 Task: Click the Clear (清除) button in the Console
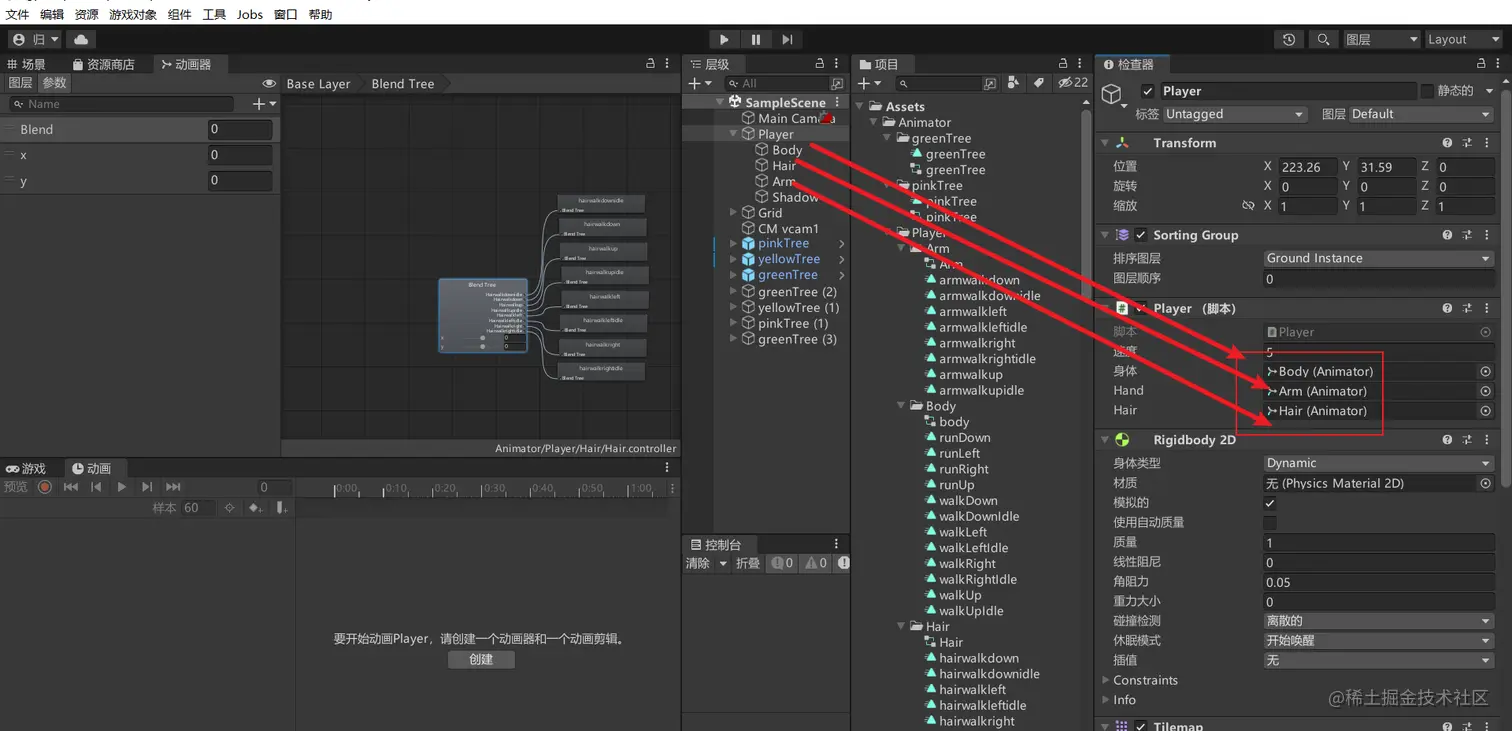click(697, 563)
